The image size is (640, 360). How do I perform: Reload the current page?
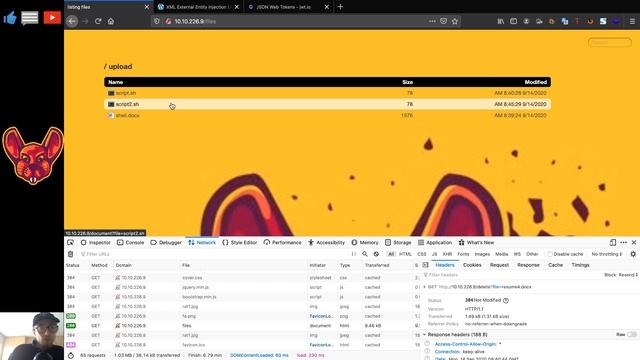point(98,21)
